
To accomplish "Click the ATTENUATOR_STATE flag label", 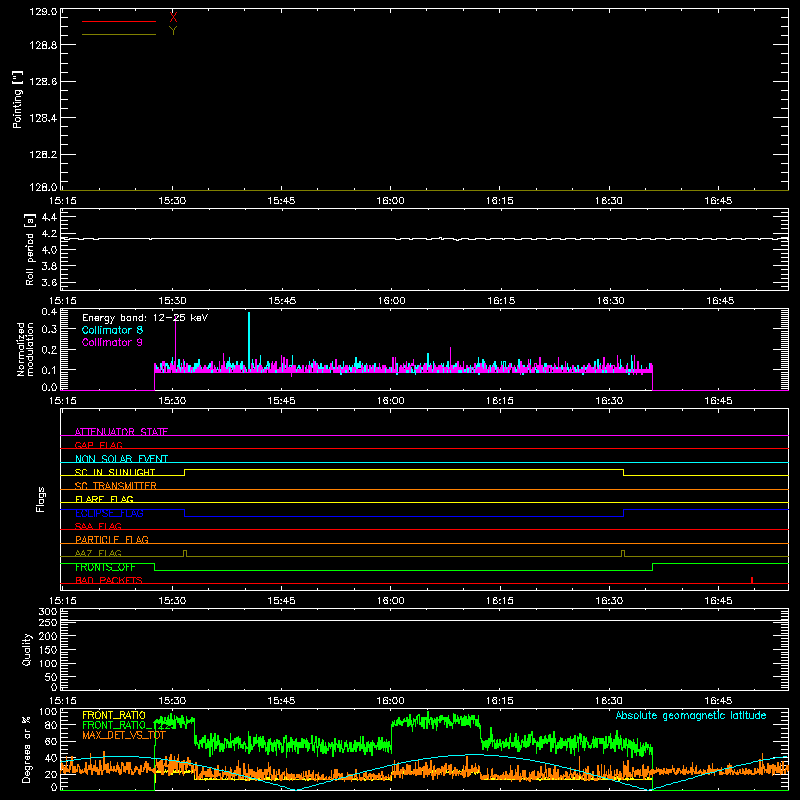I will click(x=121, y=432).
